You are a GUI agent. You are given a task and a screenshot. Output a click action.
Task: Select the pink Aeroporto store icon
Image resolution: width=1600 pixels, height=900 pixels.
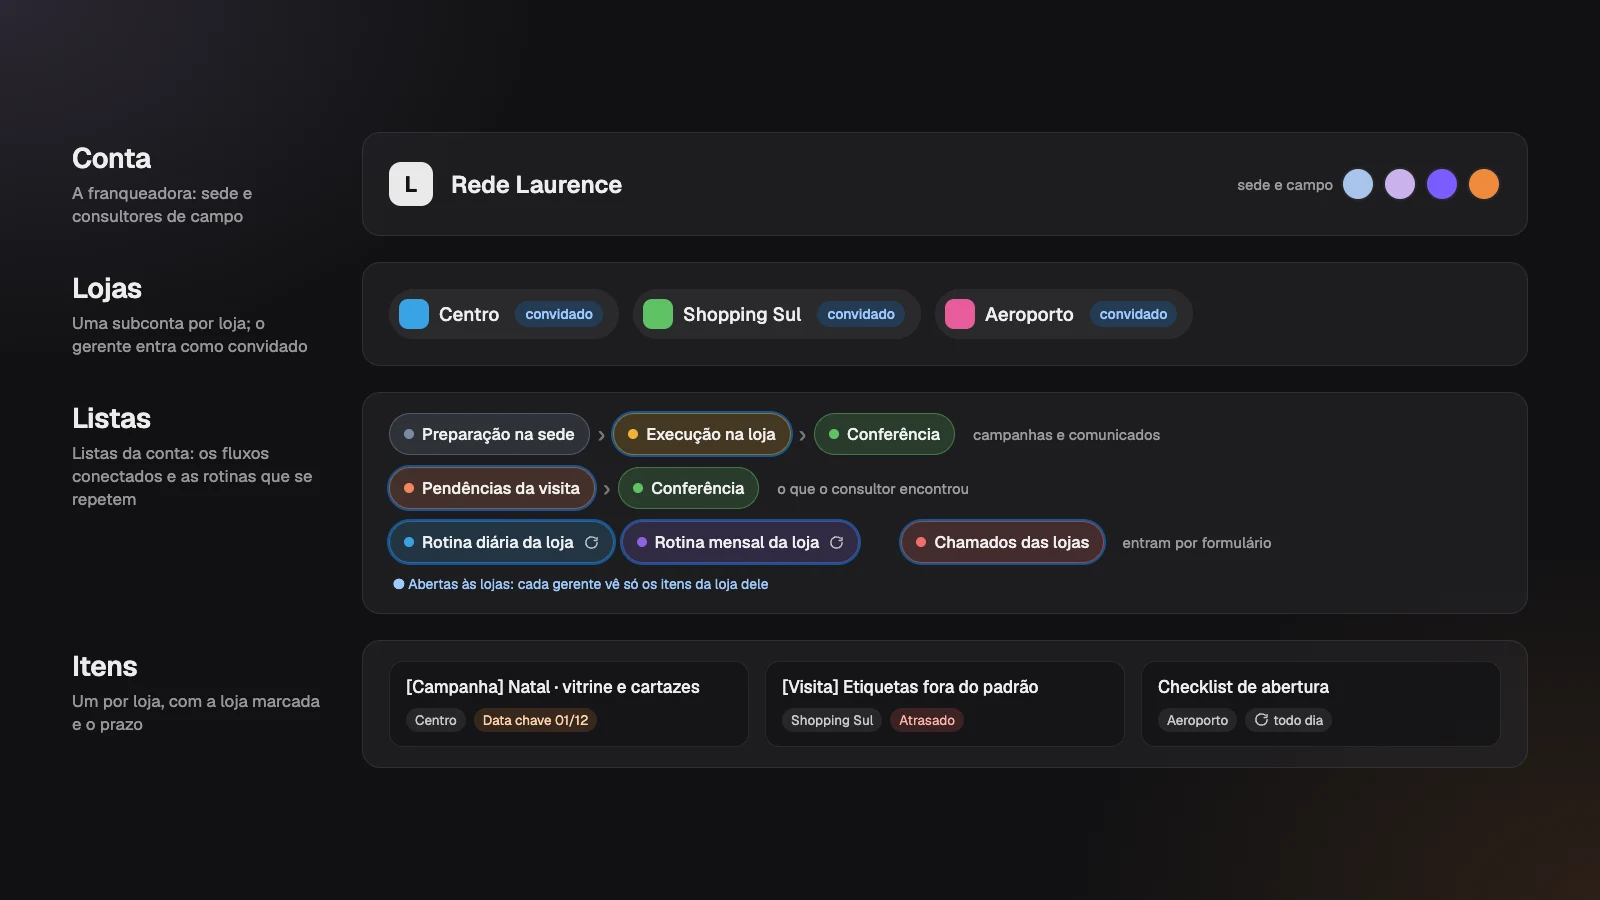coord(960,314)
